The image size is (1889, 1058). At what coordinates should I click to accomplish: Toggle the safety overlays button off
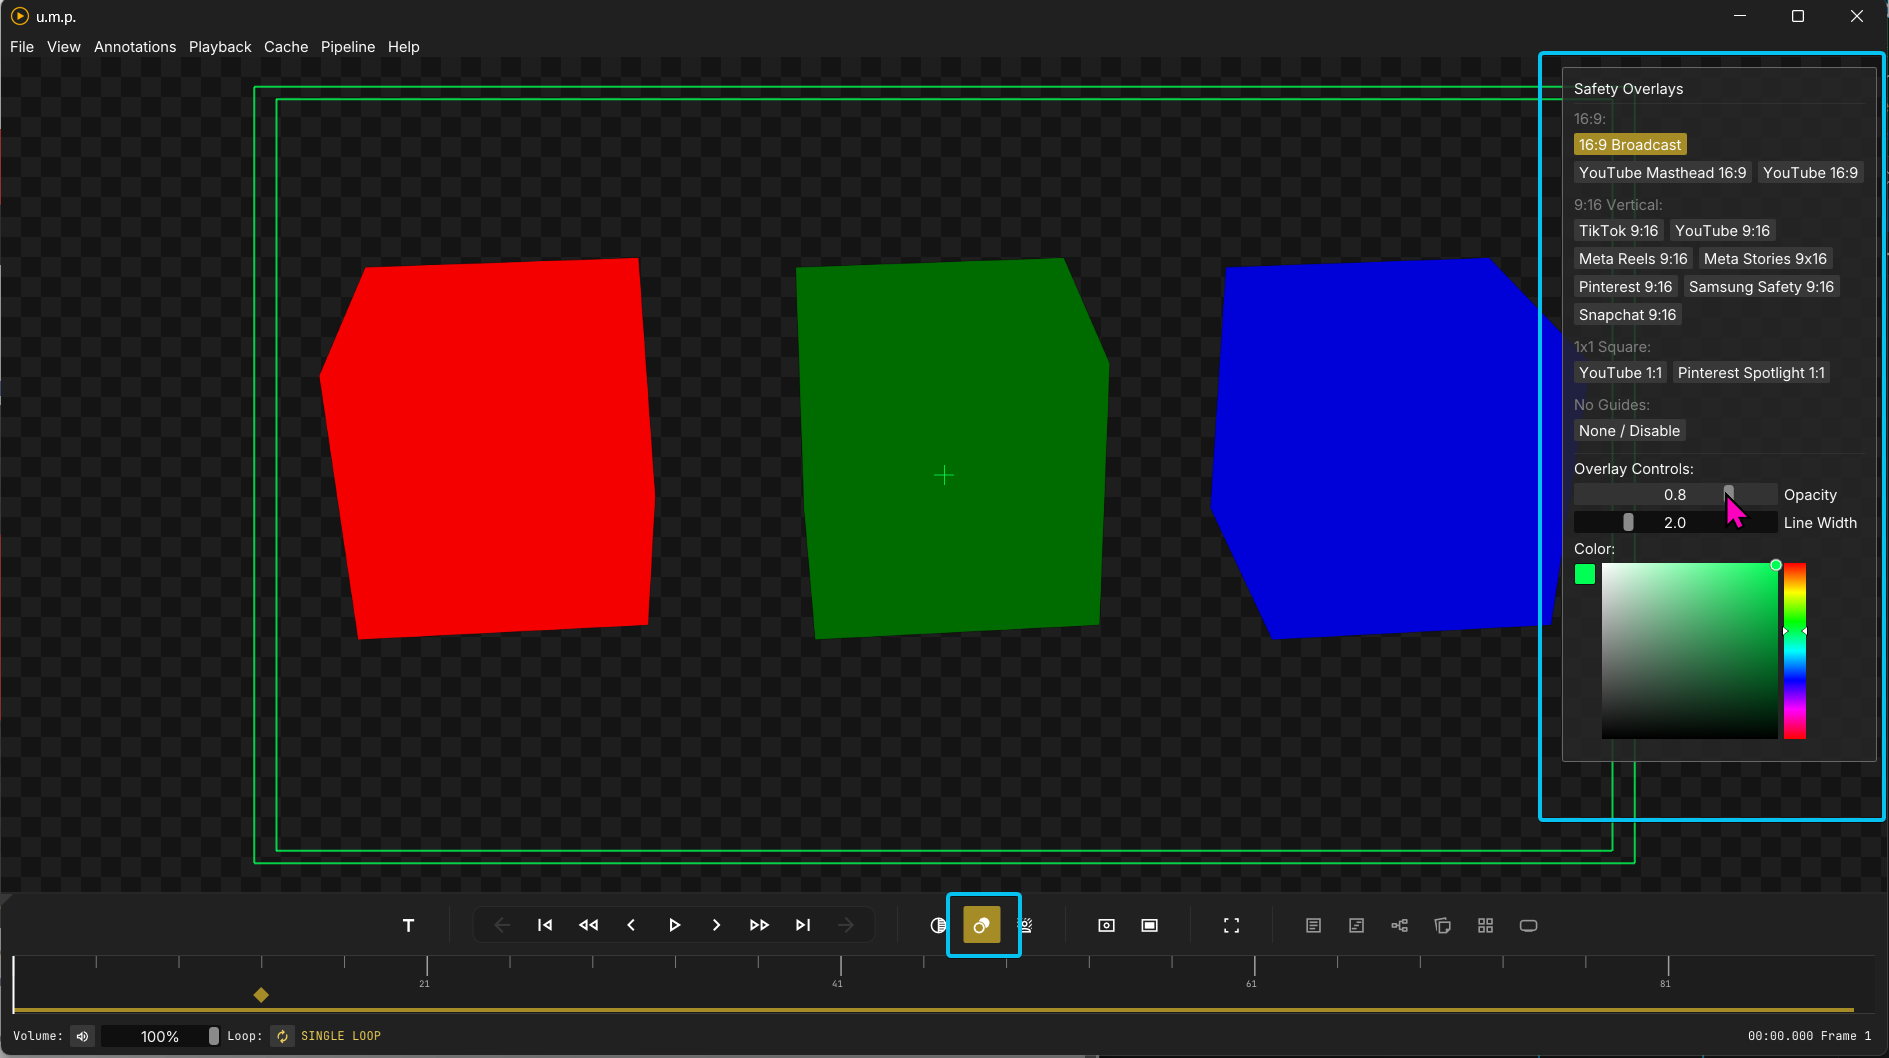coord(981,925)
